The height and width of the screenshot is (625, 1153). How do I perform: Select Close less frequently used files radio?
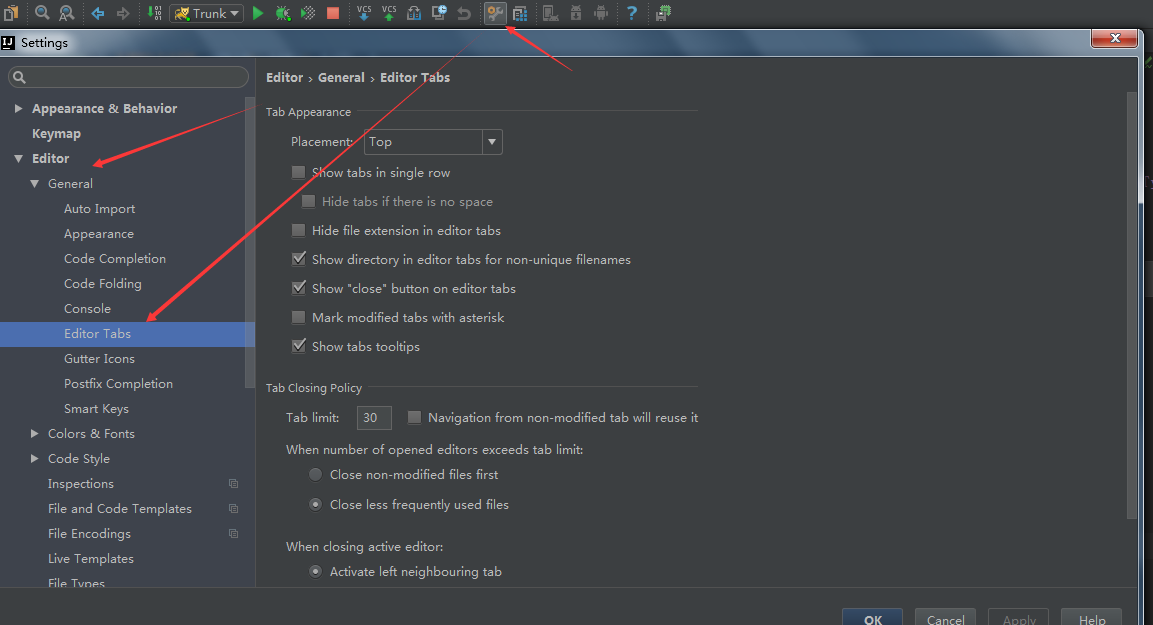[x=315, y=504]
